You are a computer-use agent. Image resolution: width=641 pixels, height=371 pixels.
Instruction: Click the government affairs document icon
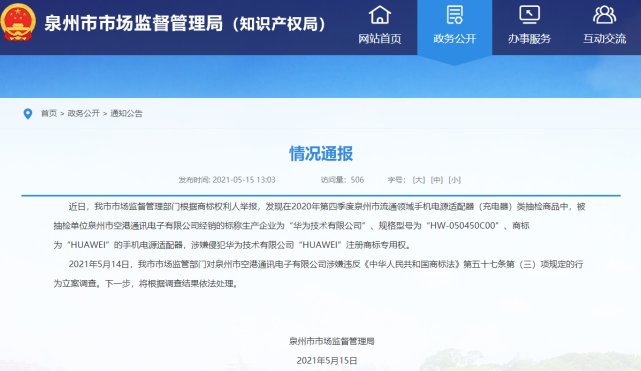click(455, 15)
